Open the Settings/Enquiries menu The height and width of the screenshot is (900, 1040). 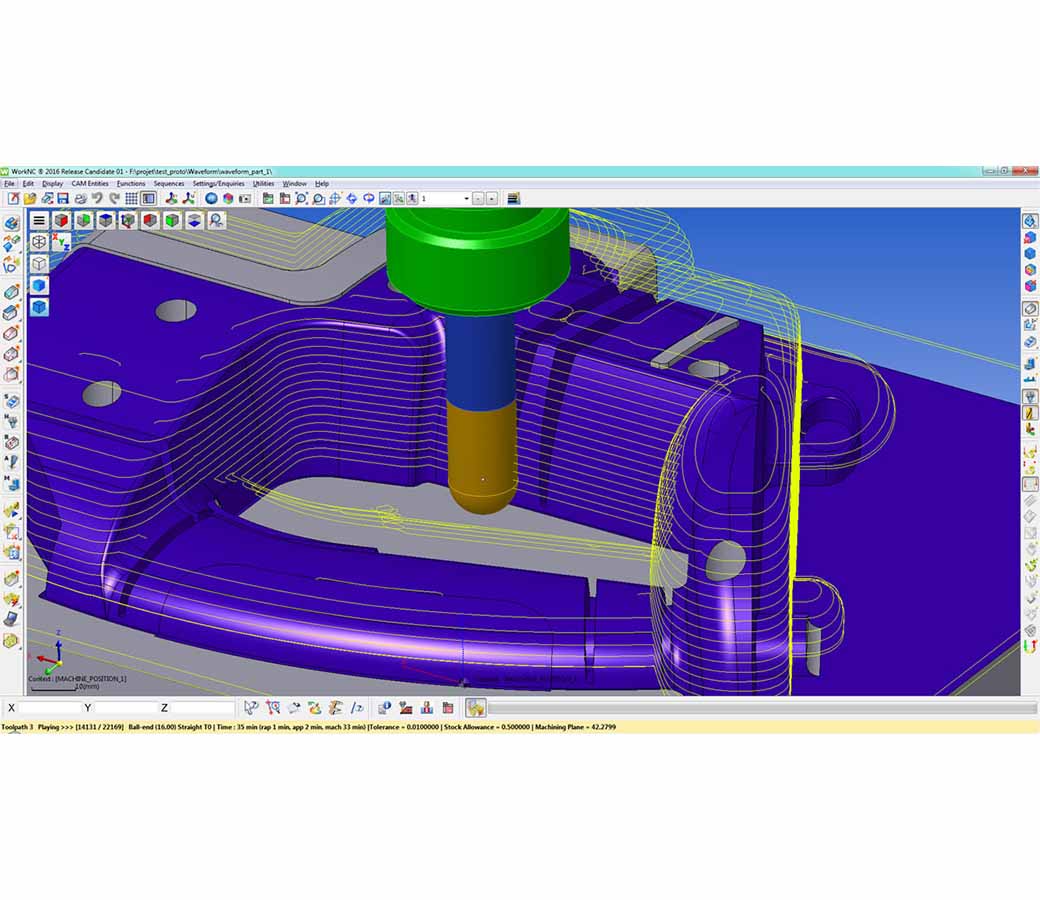pyautogui.click(x=218, y=184)
